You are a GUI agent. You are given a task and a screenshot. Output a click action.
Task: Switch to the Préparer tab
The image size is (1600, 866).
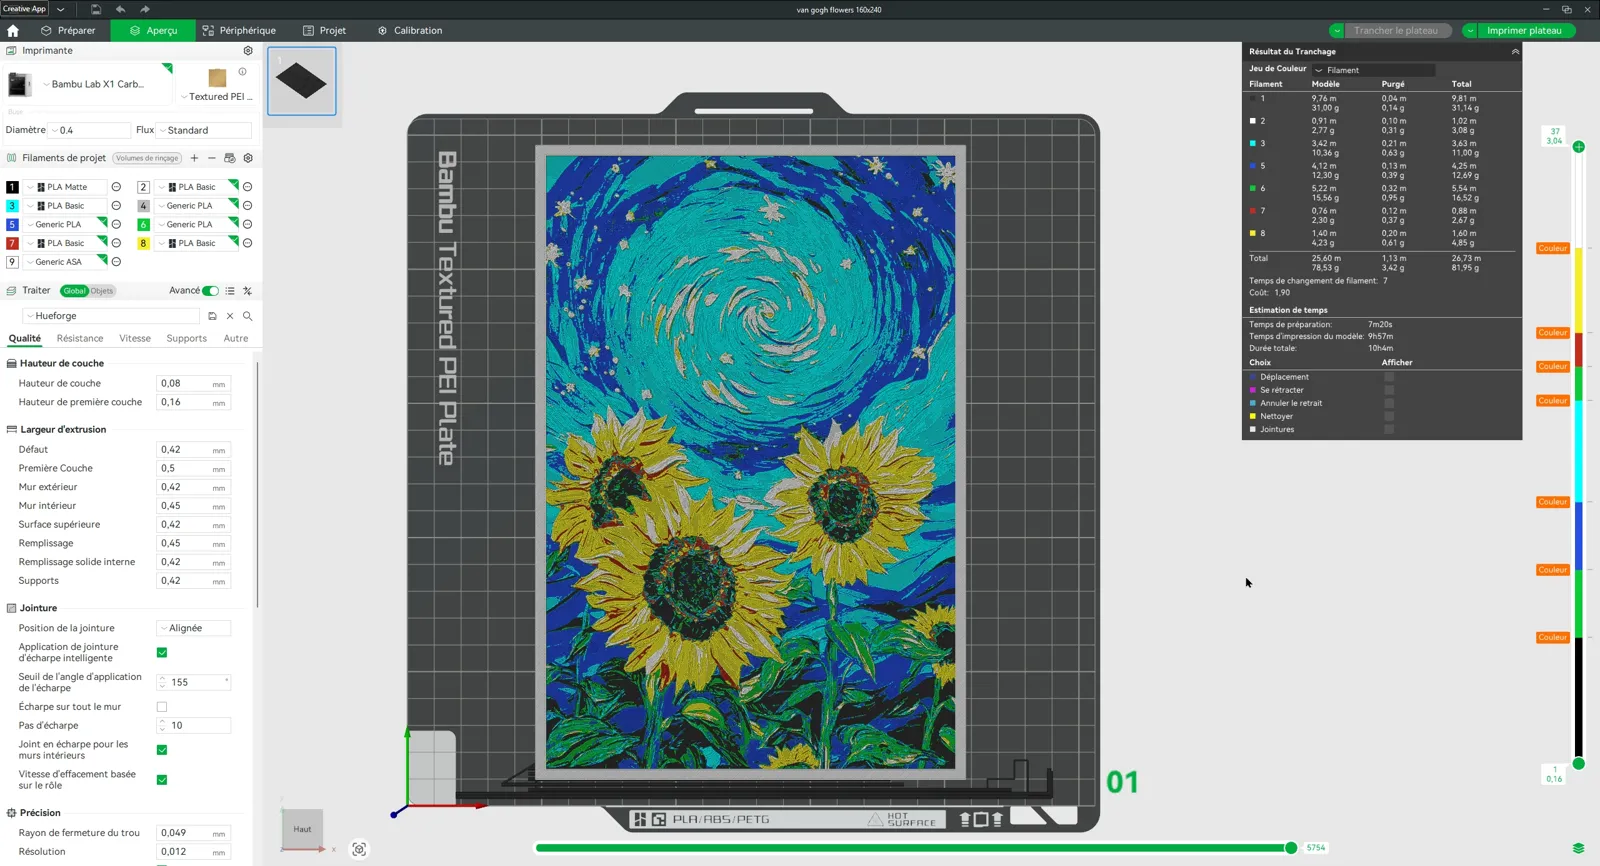click(x=68, y=31)
